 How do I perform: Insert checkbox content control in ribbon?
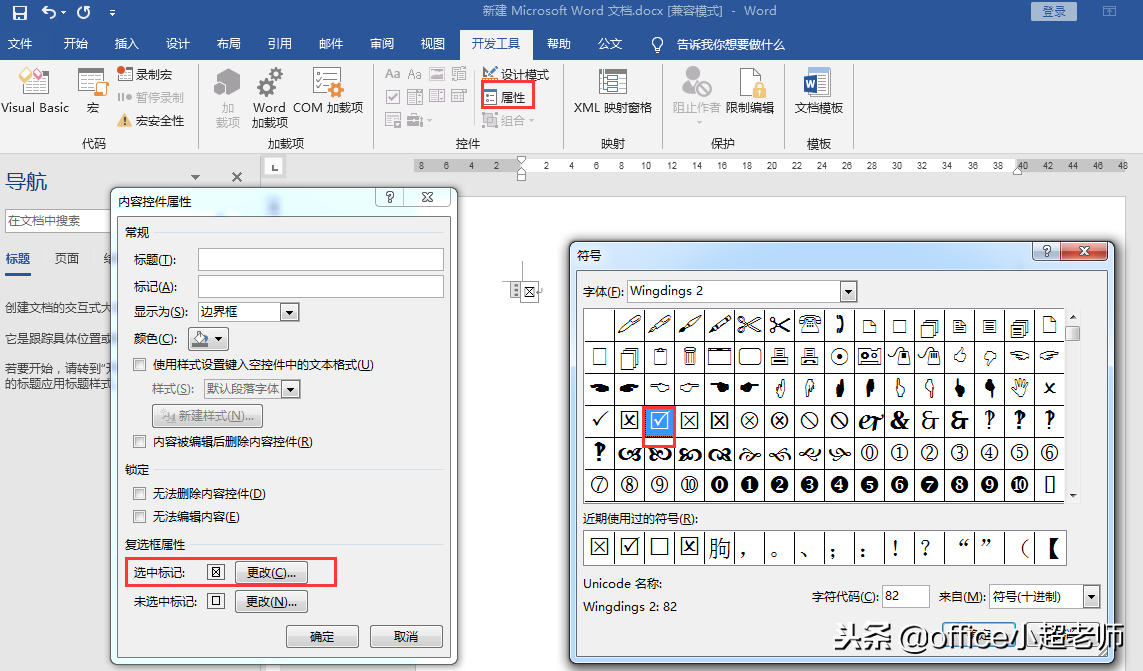(x=393, y=97)
